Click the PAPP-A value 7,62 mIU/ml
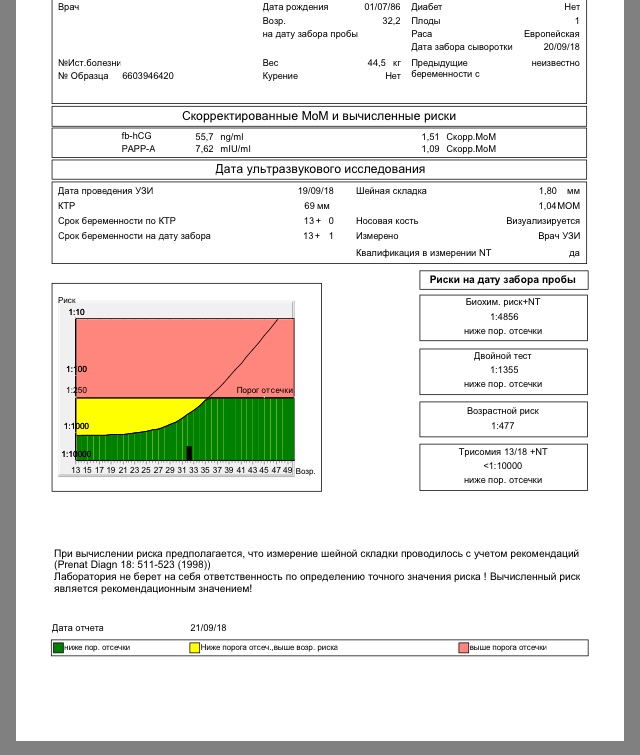The width and height of the screenshot is (640, 755). click(x=217, y=149)
